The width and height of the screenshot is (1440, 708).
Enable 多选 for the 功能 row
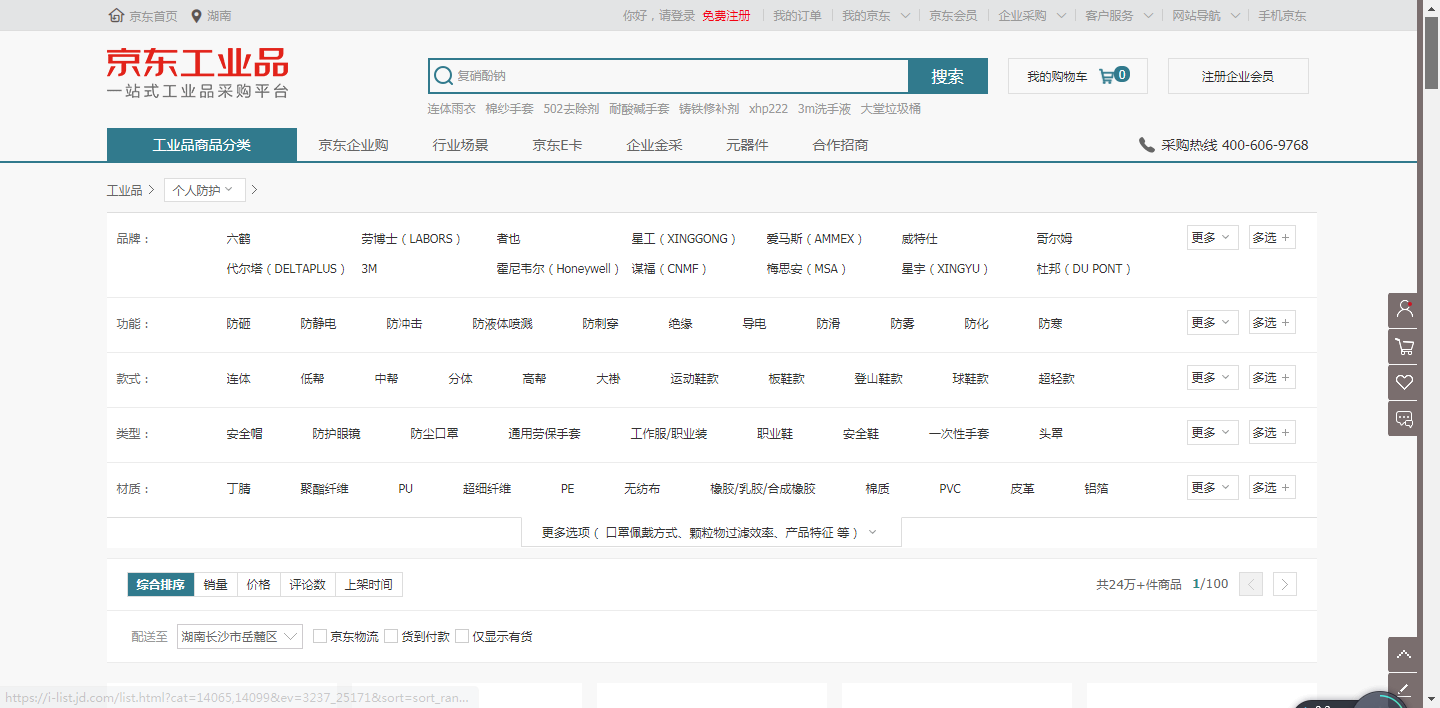1272,323
